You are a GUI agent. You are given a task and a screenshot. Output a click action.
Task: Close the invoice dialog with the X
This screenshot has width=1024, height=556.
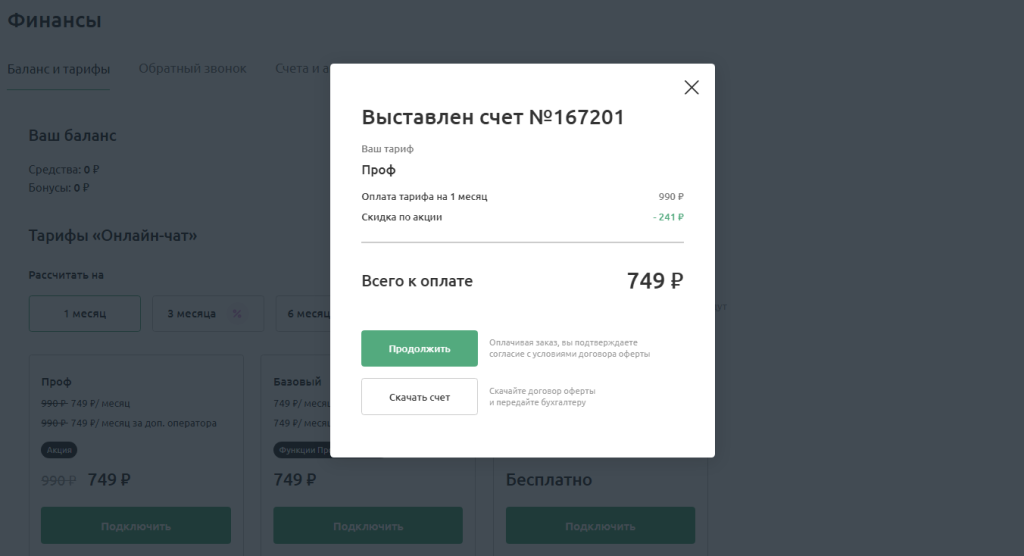pos(691,87)
